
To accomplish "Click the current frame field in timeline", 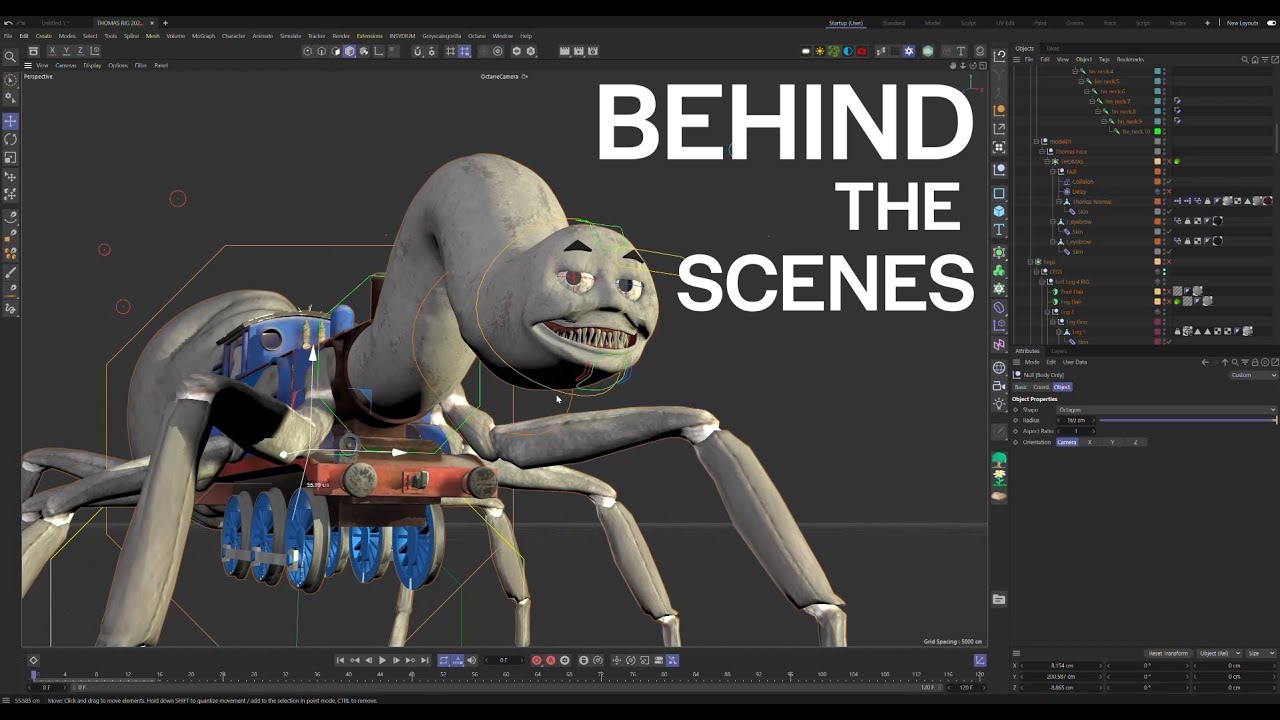I will pyautogui.click(x=504, y=660).
